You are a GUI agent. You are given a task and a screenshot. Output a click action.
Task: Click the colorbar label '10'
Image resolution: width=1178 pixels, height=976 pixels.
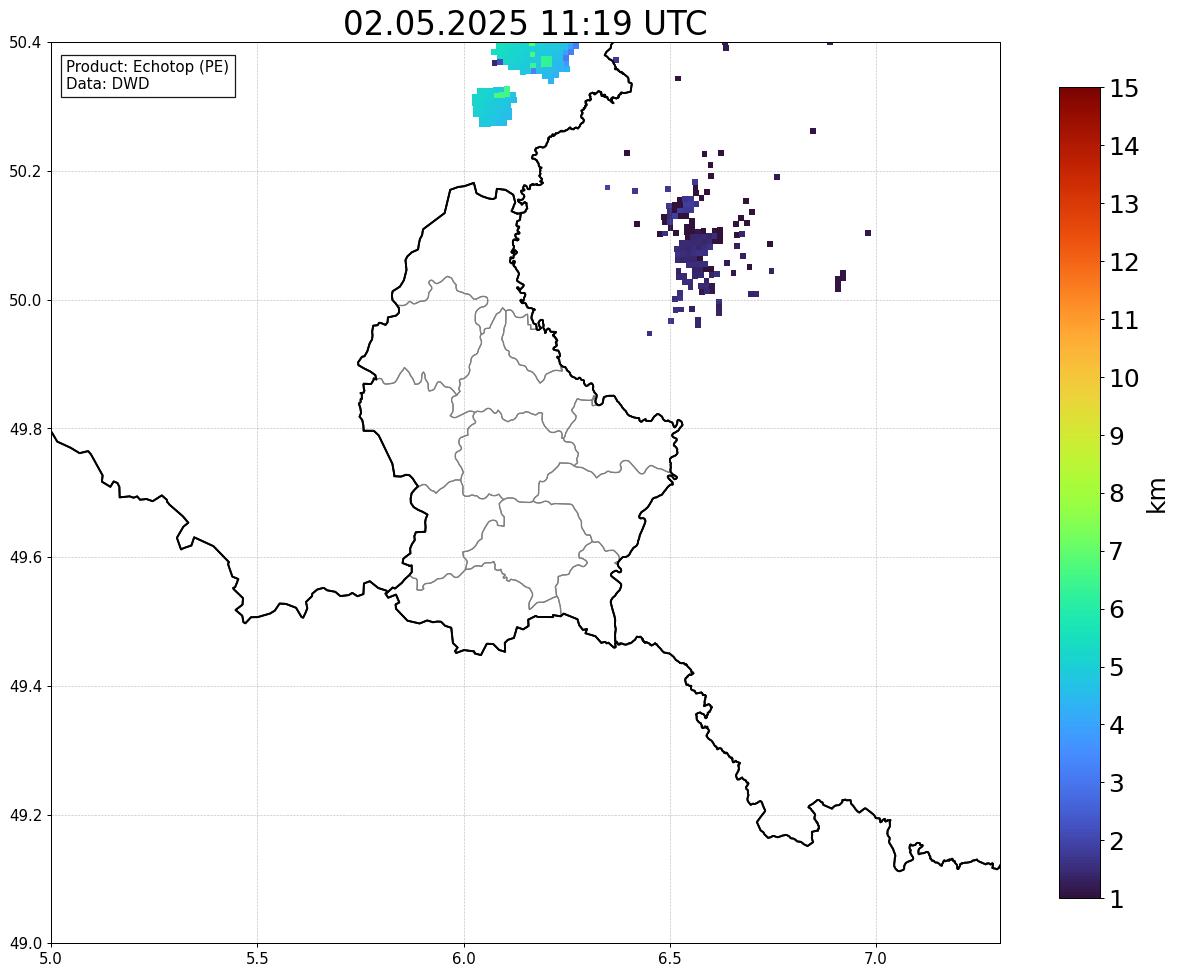tap(1124, 378)
